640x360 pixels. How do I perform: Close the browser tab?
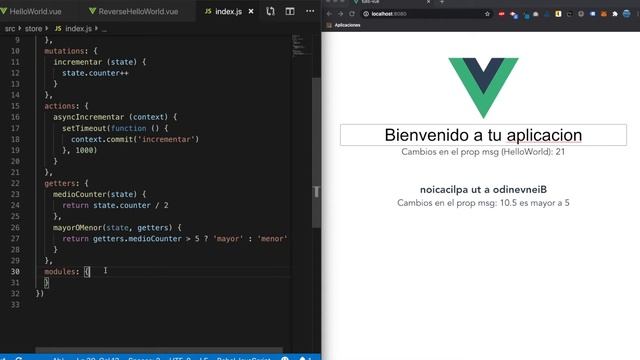pyautogui.click(x=429, y=2)
